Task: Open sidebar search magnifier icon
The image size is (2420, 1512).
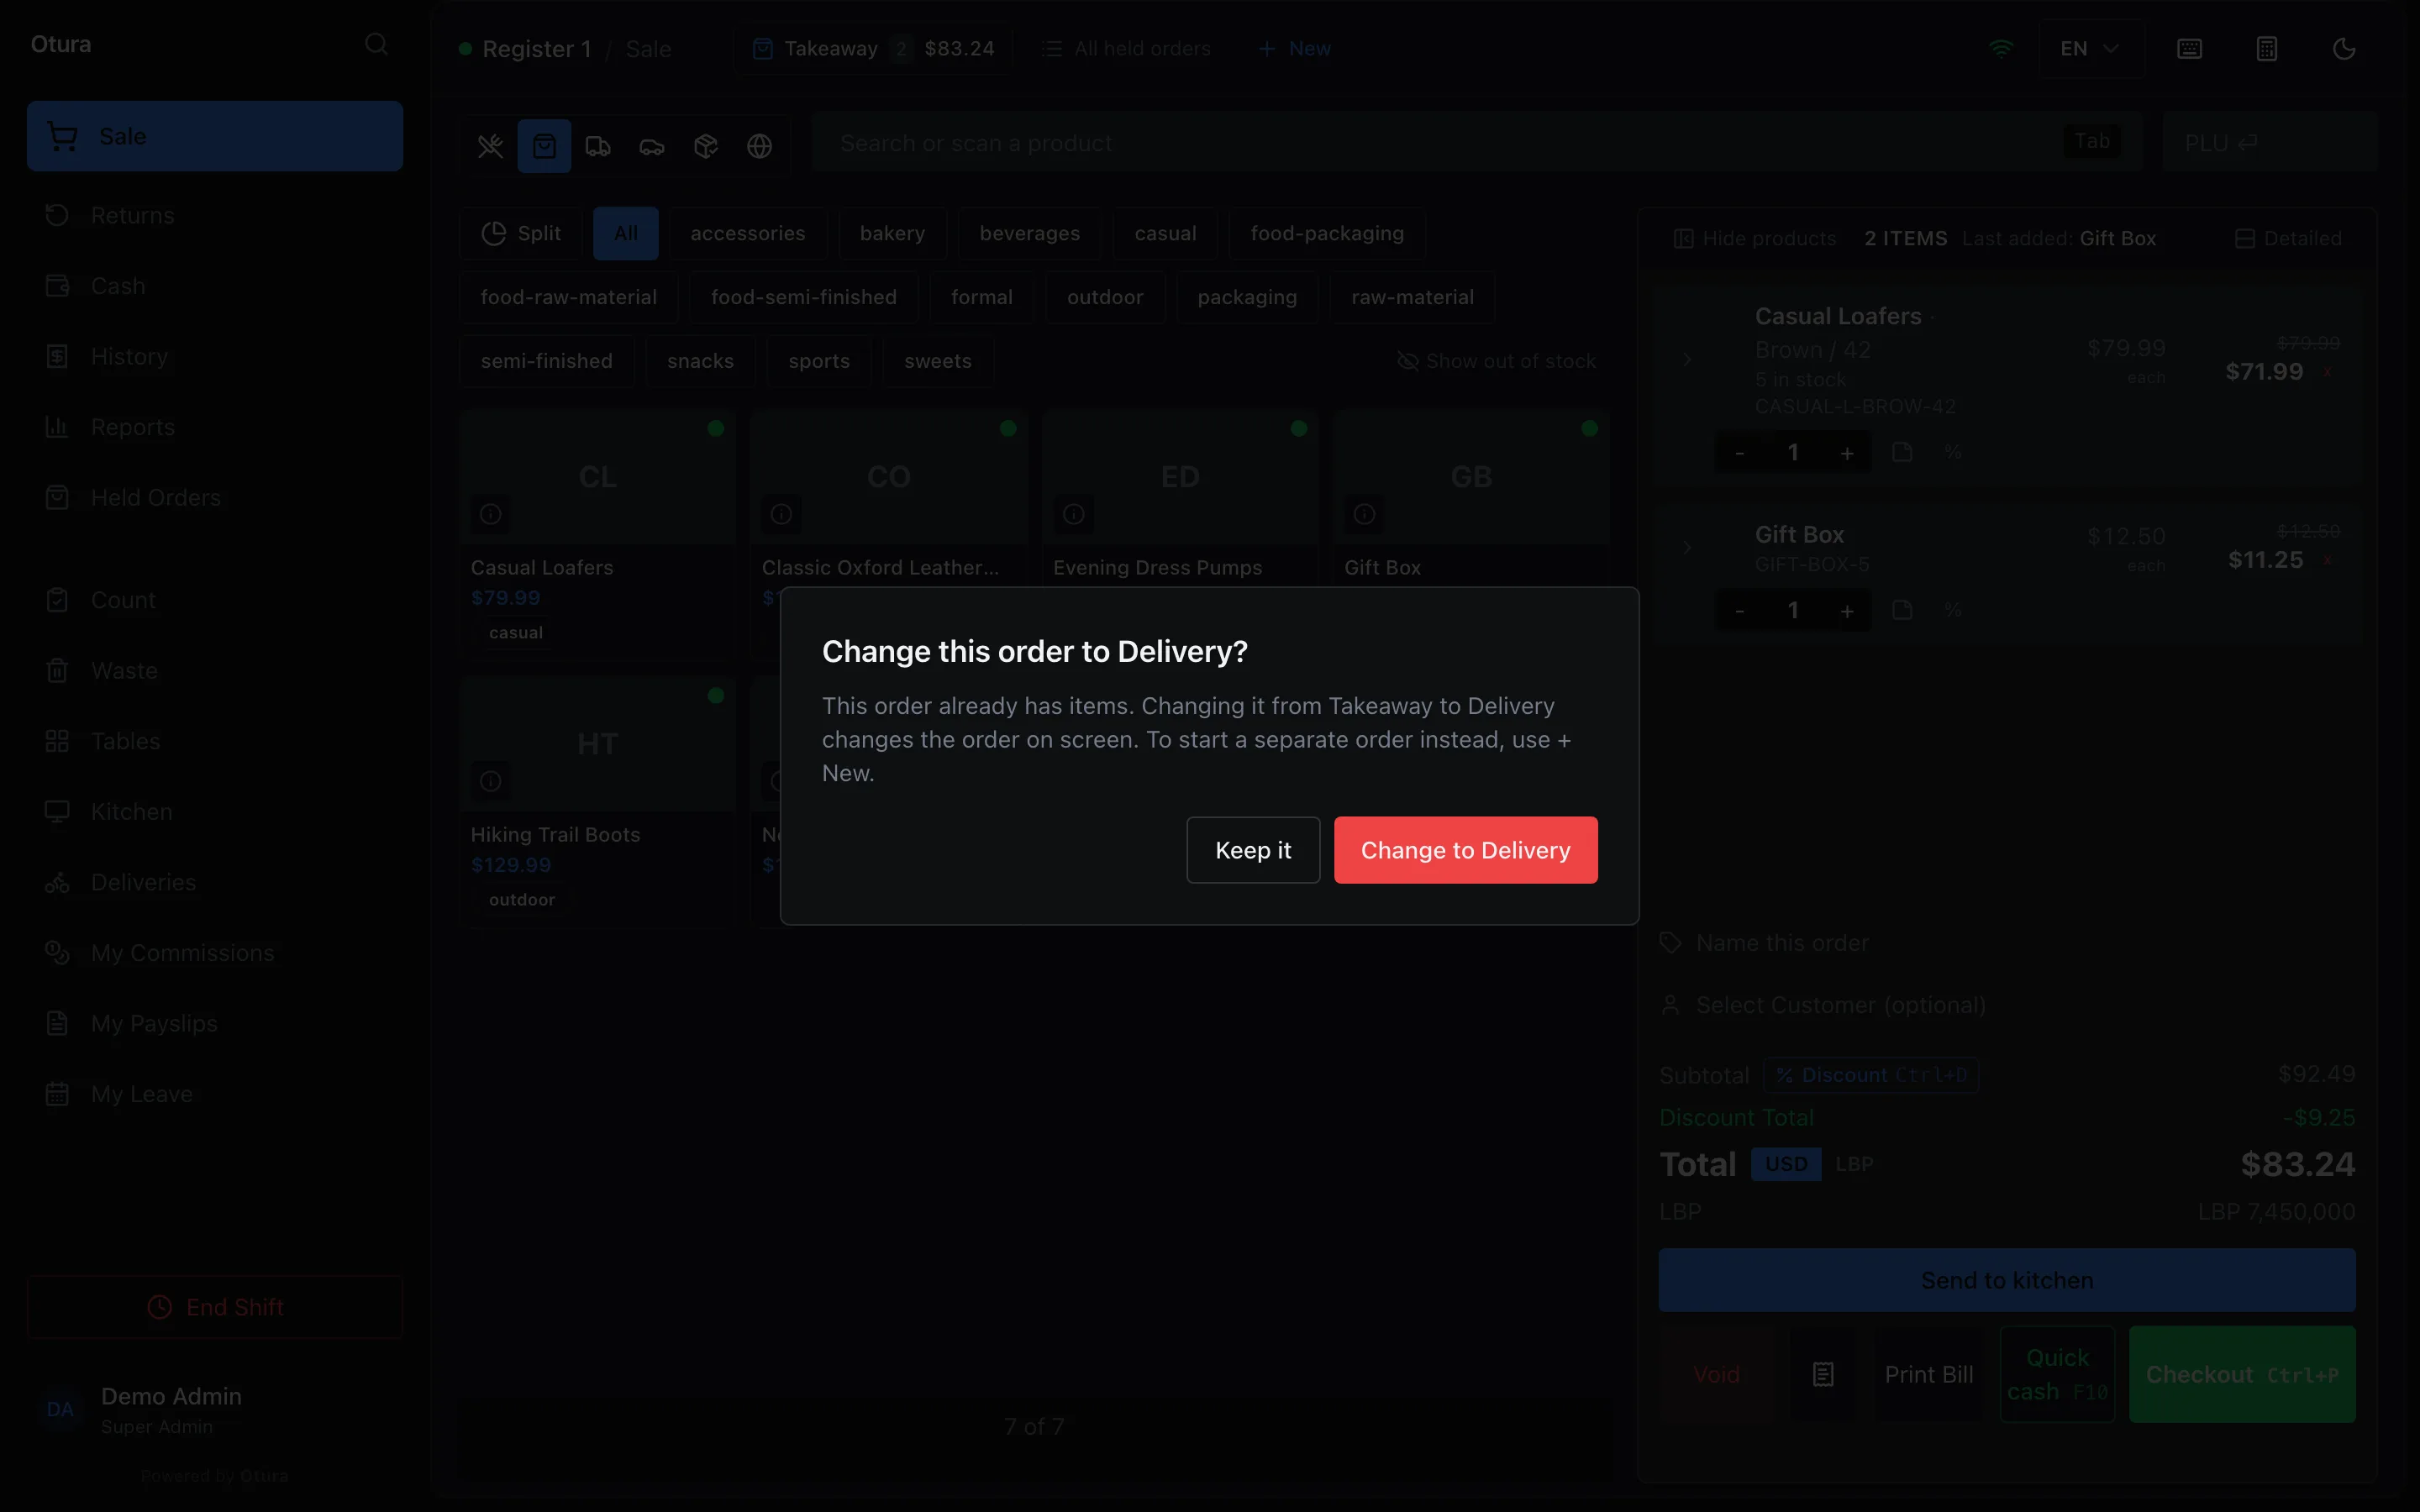Action: click(x=376, y=44)
